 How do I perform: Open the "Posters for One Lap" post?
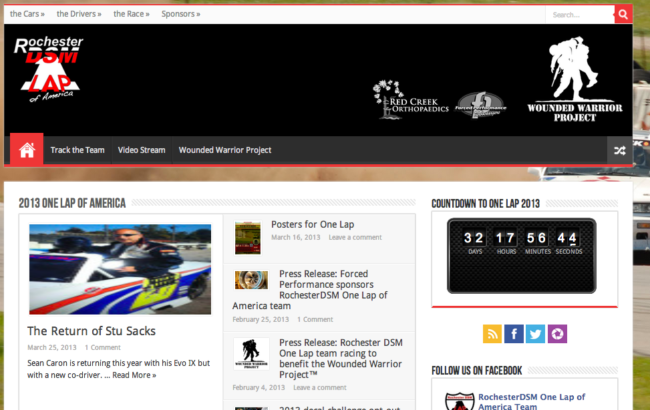tap(312, 225)
